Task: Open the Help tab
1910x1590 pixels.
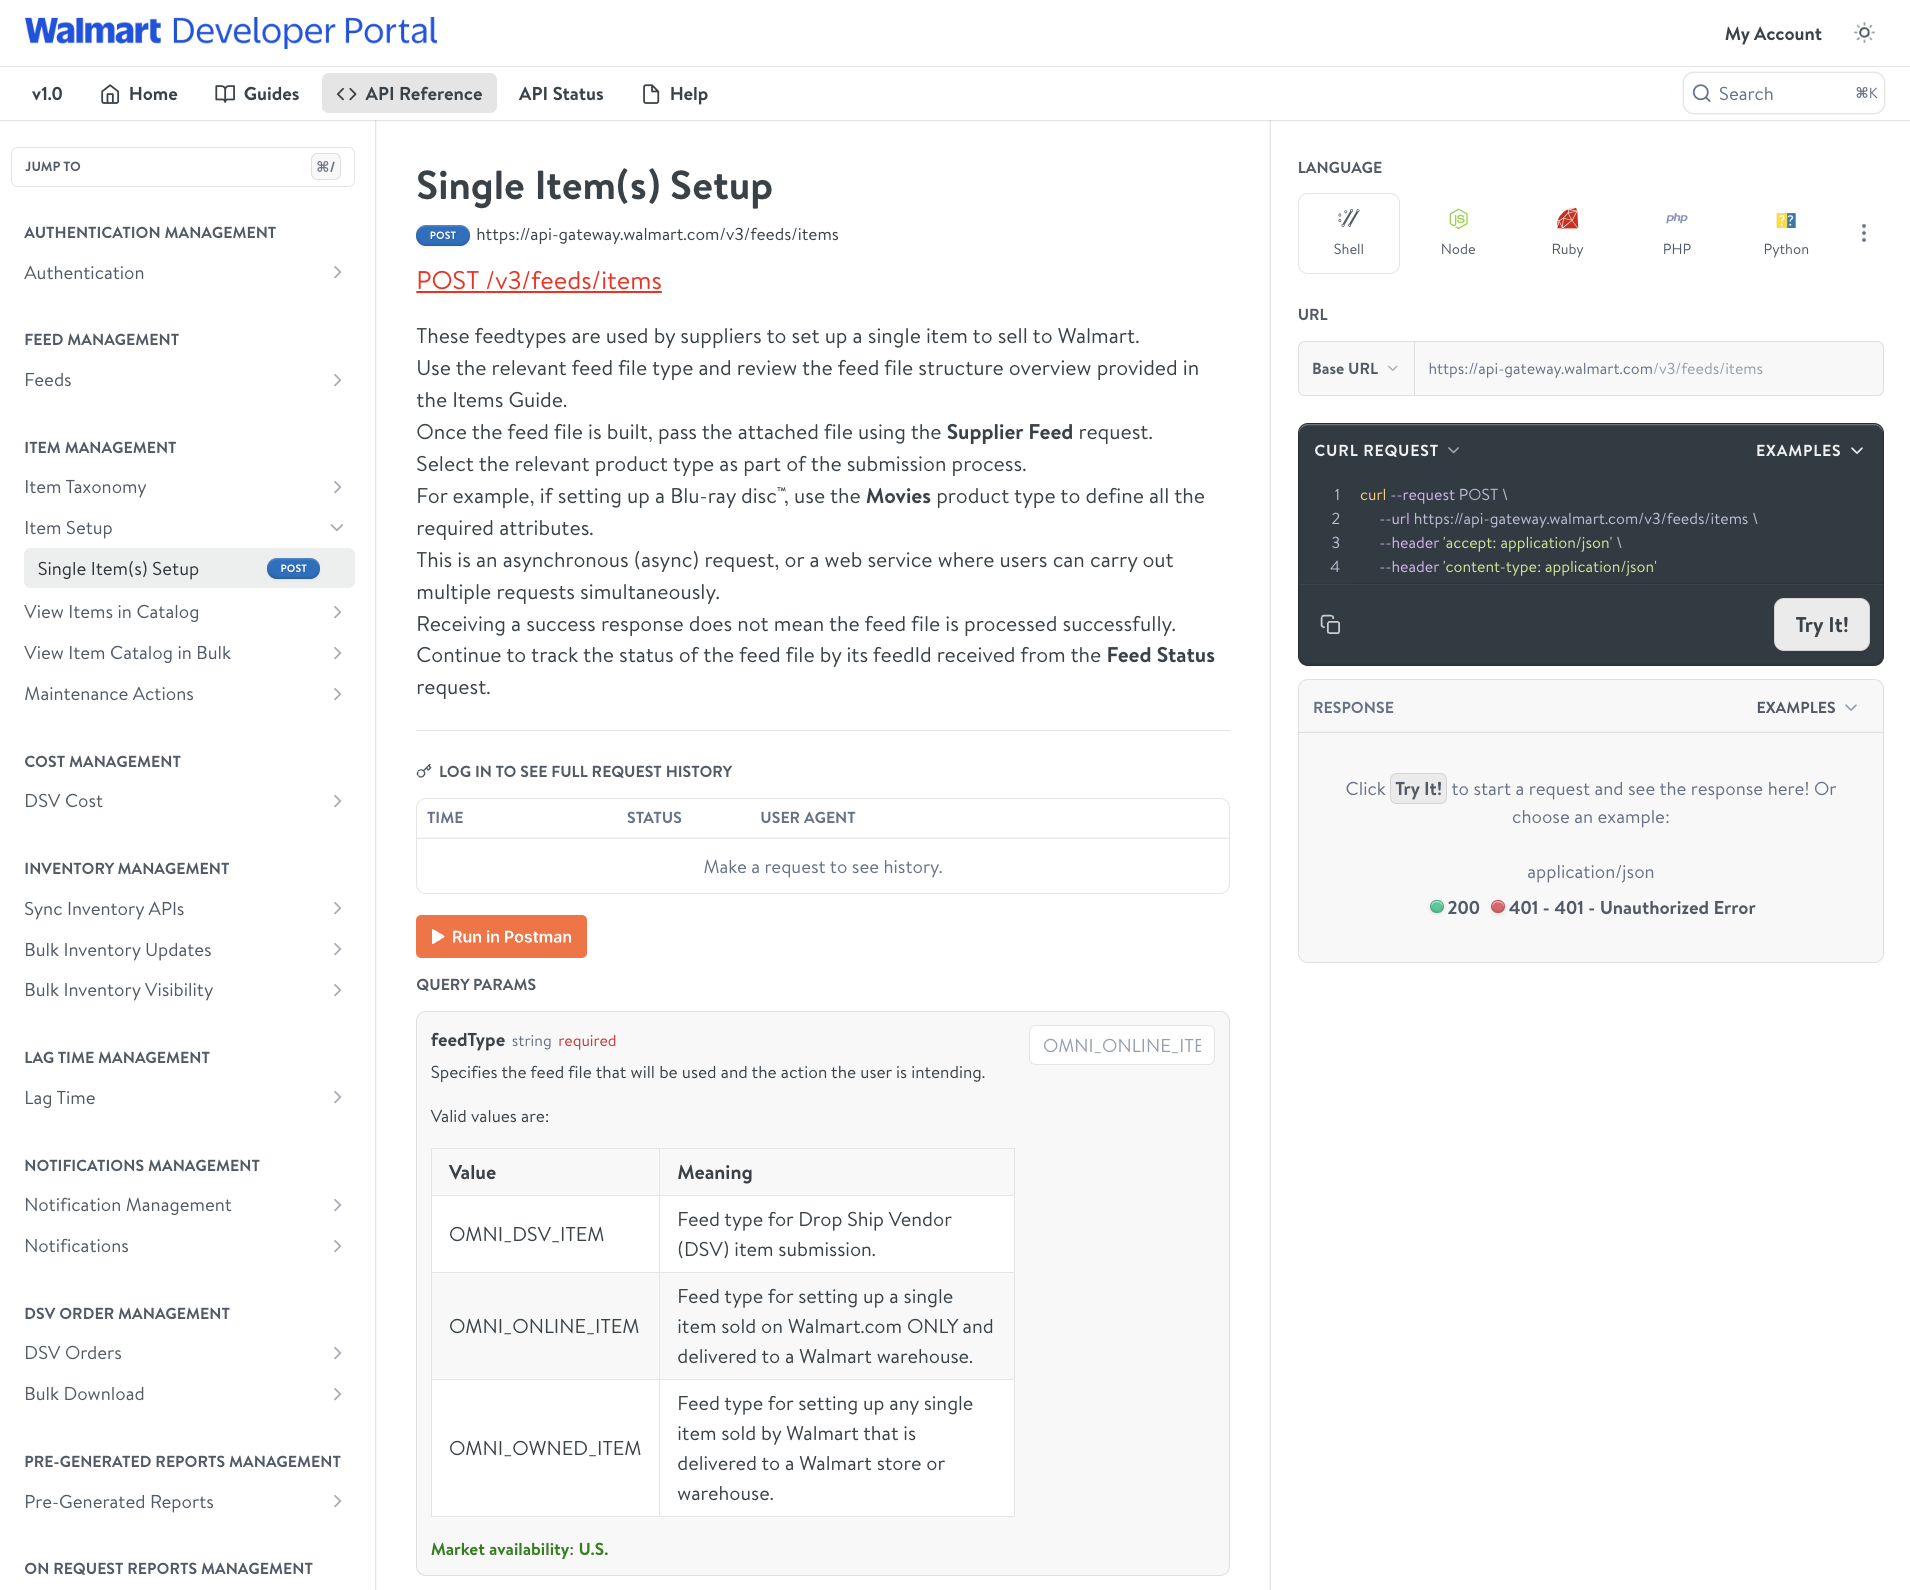Action: tap(675, 94)
